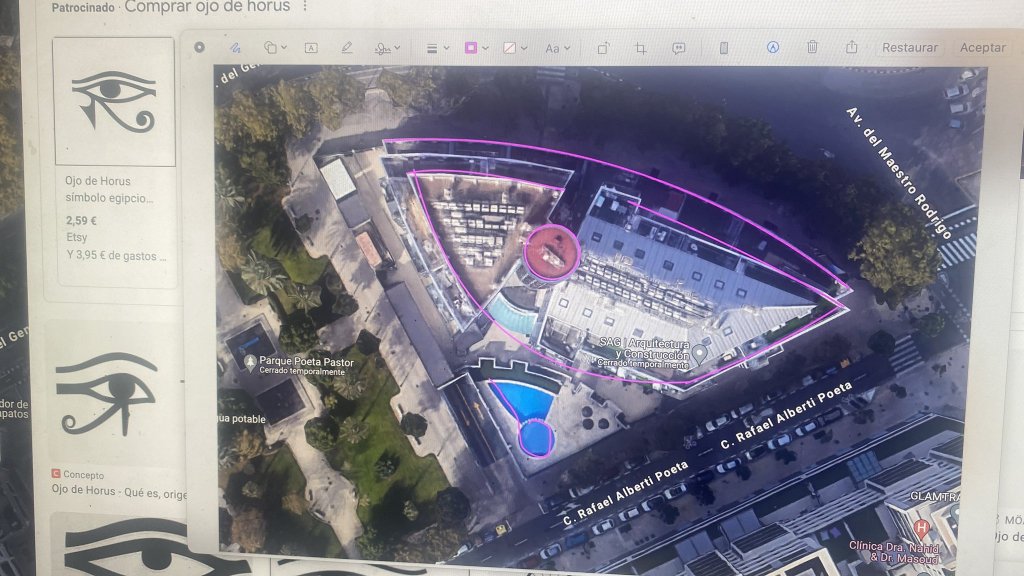
Task: Rotate the image with rotate icon
Action: click(x=604, y=47)
